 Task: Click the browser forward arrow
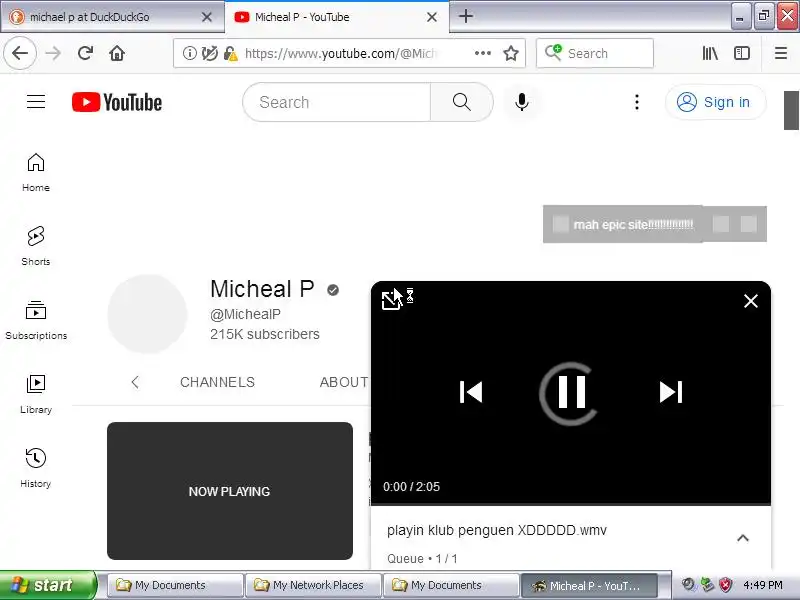53,53
